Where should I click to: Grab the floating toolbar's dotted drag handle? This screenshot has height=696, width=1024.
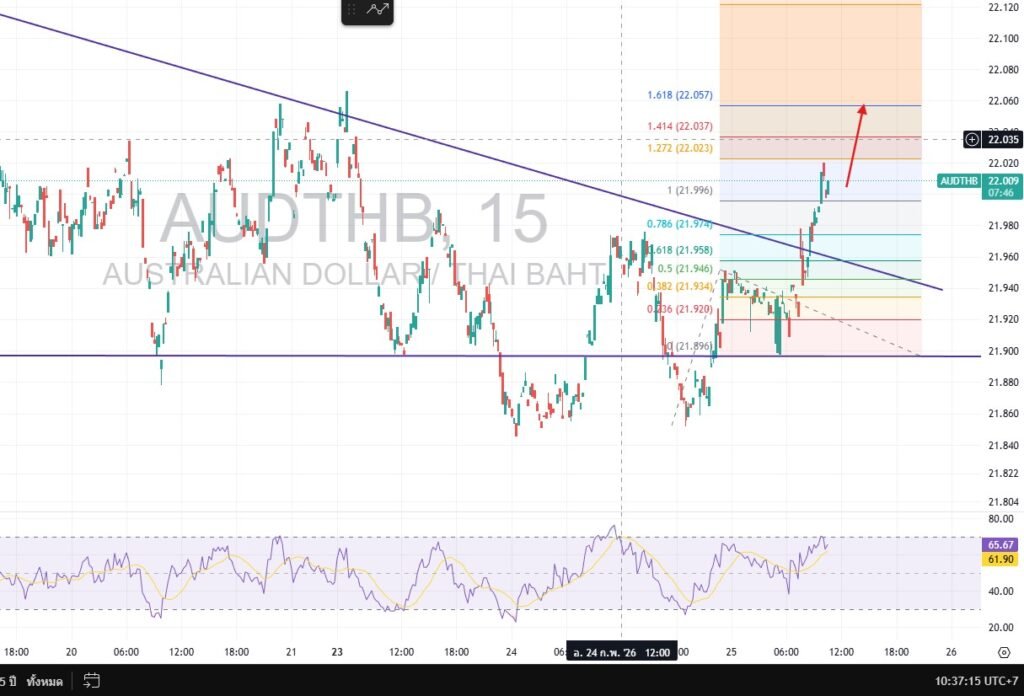[x=353, y=10]
